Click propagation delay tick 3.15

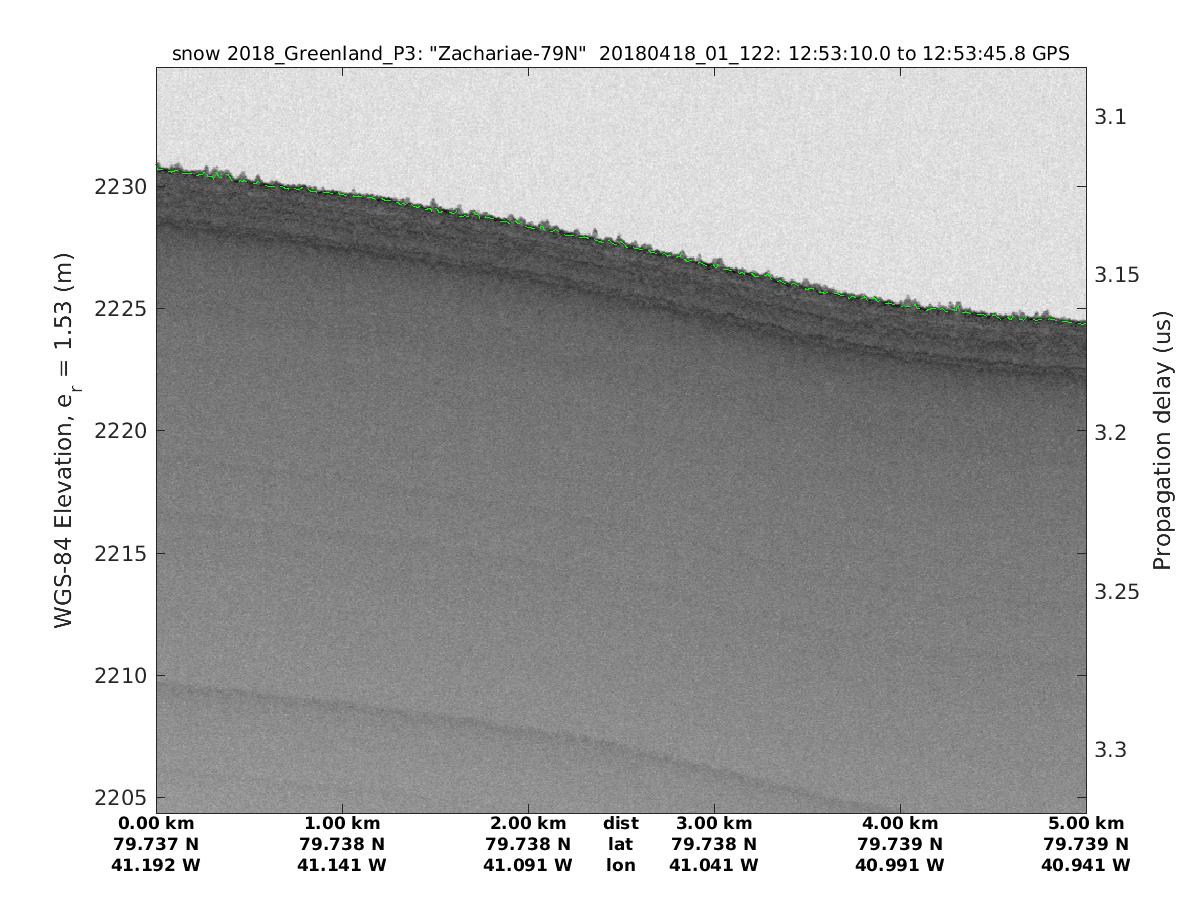click(1117, 275)
